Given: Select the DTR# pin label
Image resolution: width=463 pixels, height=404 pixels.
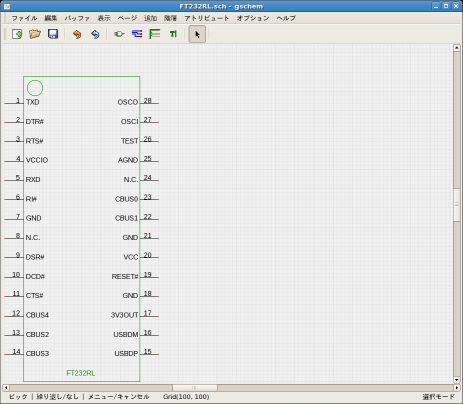Looking at the screenshot, I should [x=35, y=121].
